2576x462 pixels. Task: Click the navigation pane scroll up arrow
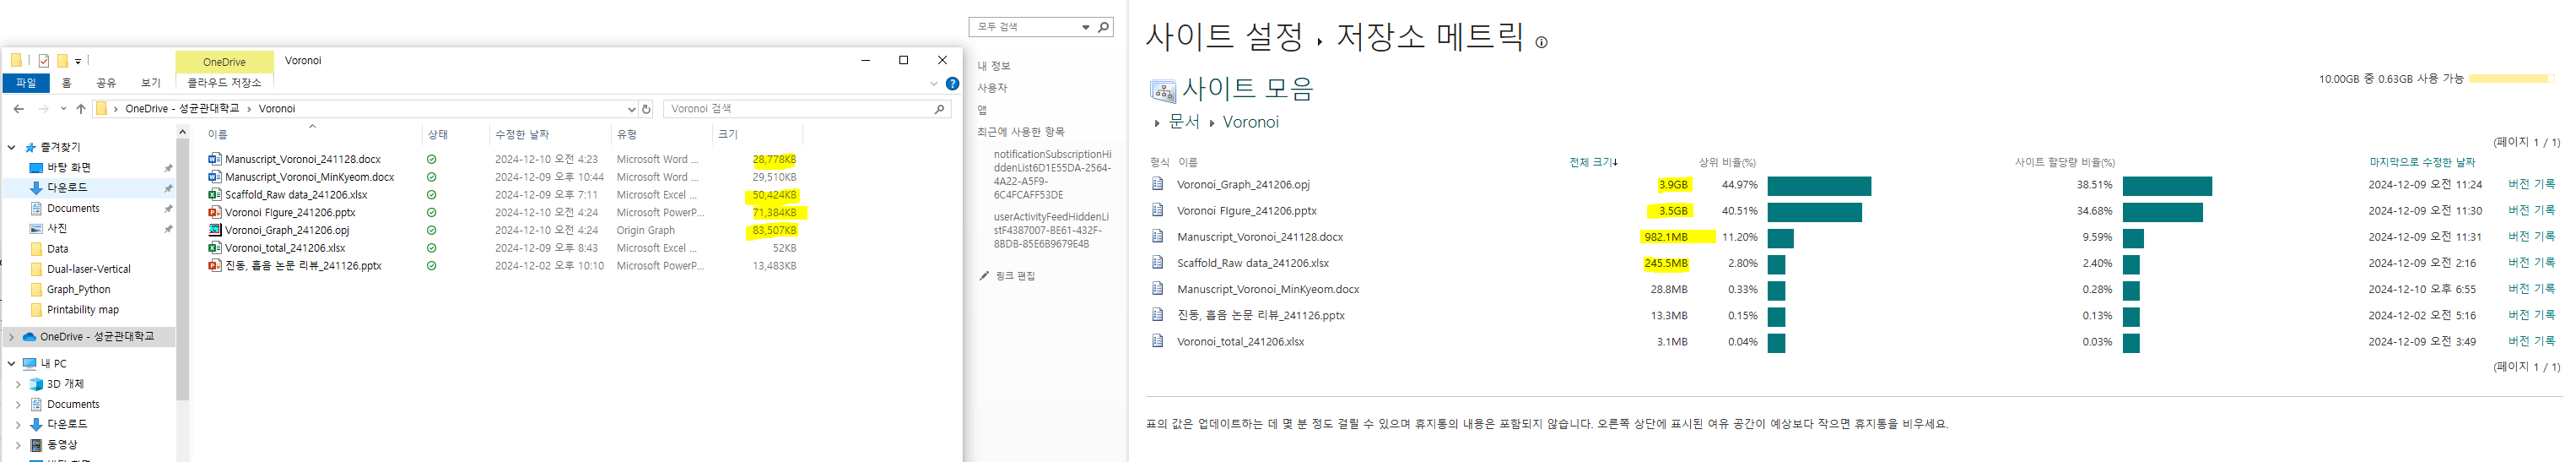point(182,132)
